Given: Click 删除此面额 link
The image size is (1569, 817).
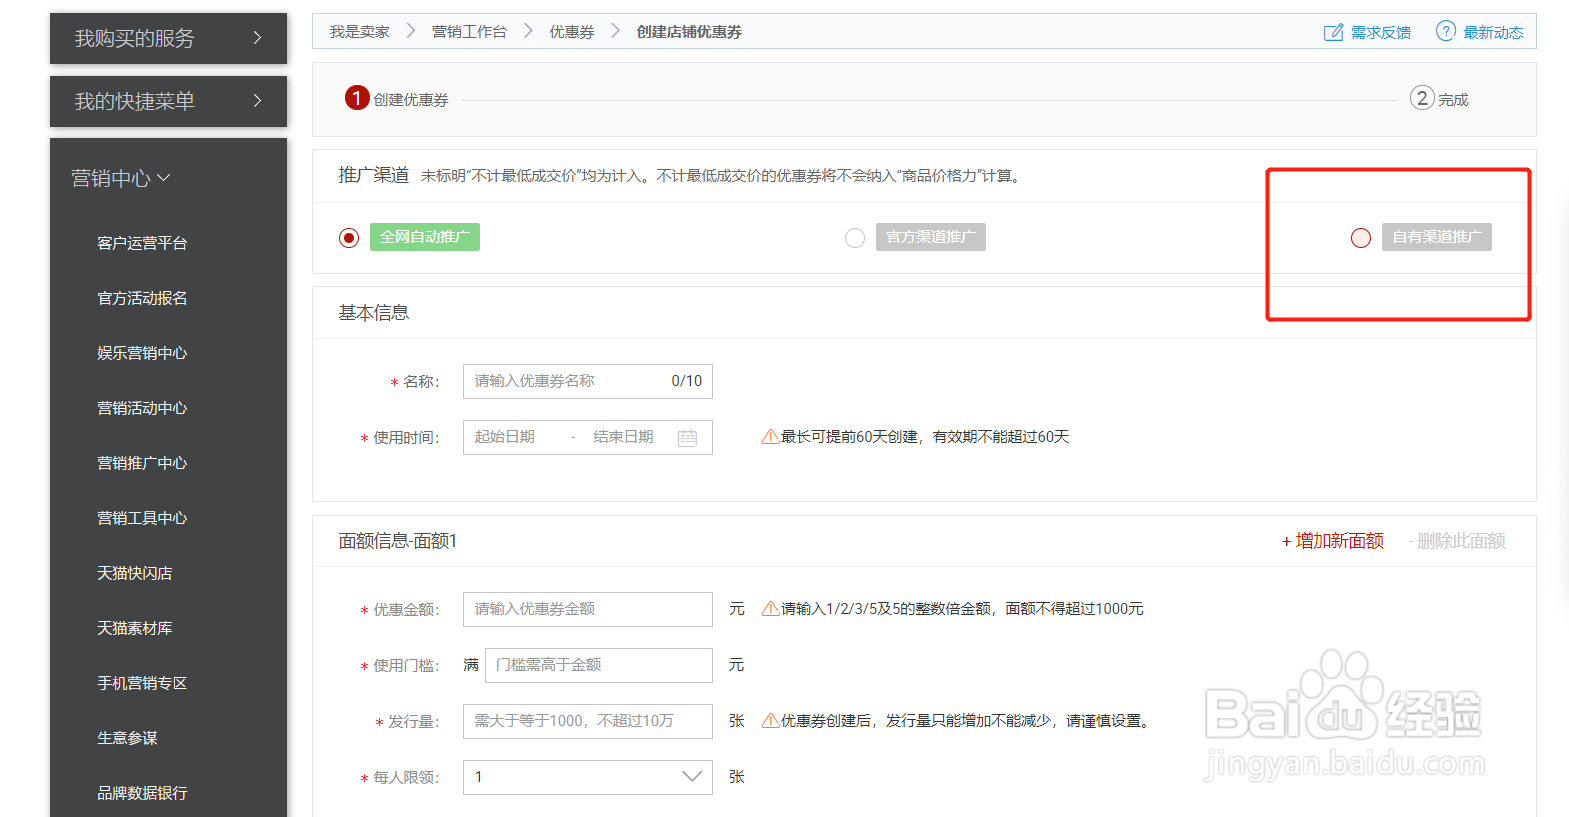Looking at the screenshot, I should [1456, 541].
